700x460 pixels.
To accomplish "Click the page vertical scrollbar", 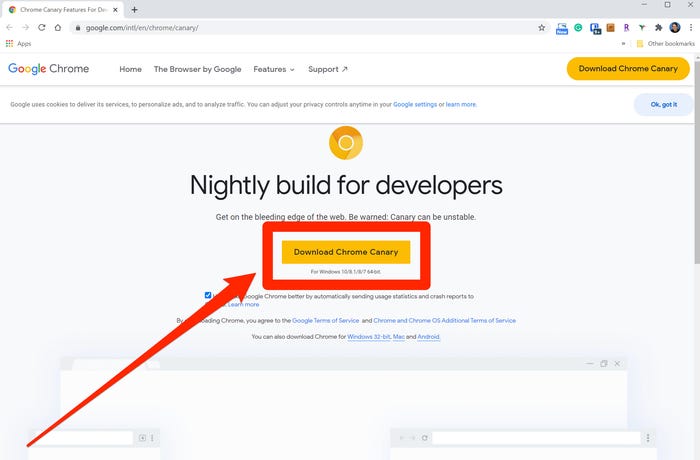I will [697, 161].
